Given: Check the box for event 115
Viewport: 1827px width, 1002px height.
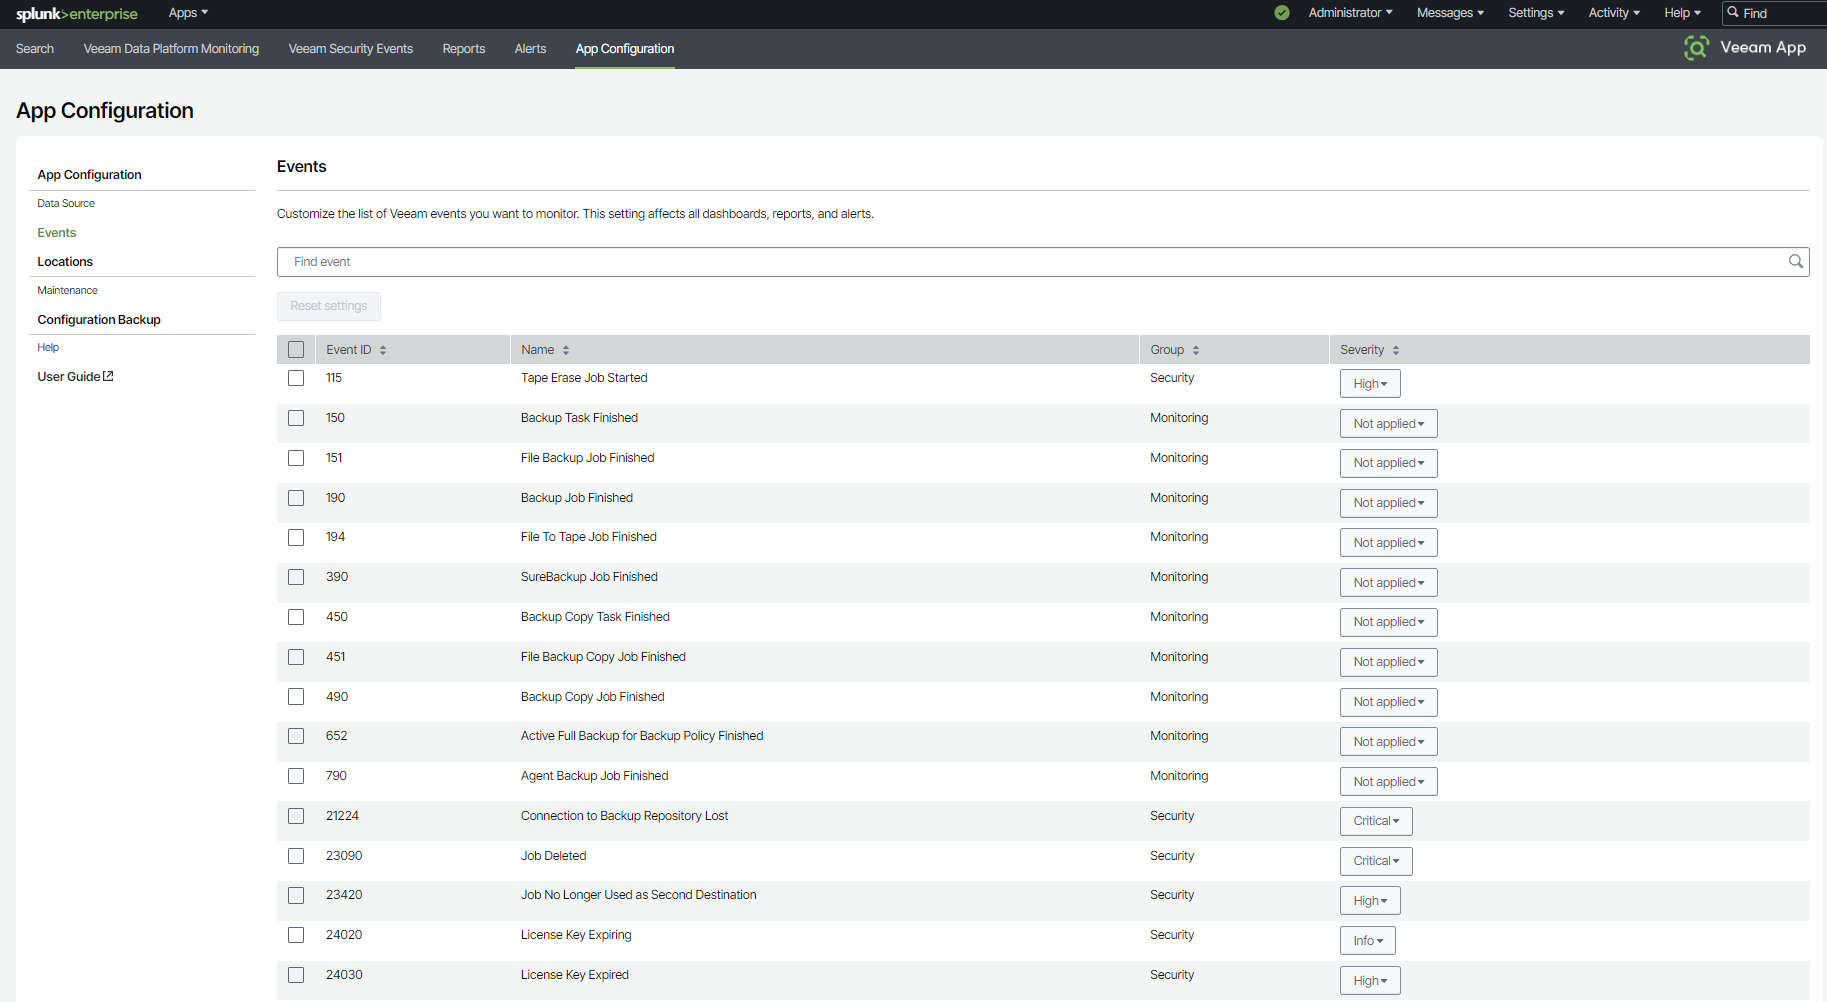Looking at the screenshot, I should point(296,378).
